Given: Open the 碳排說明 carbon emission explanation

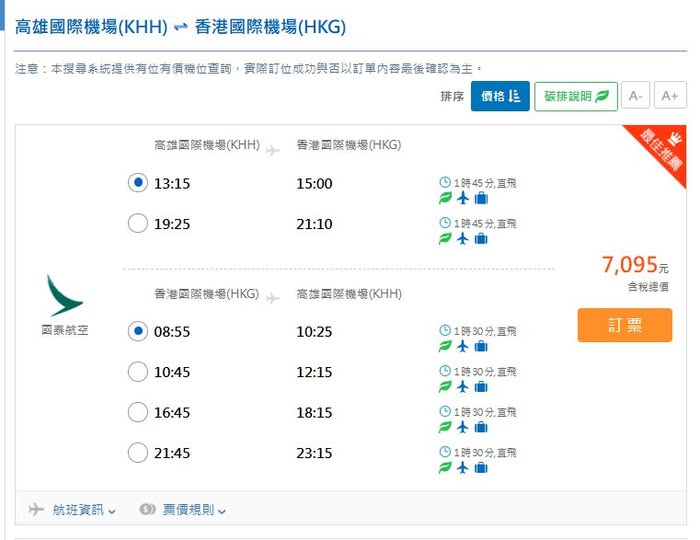Looking at the screenshot, I should click(575, 96).
